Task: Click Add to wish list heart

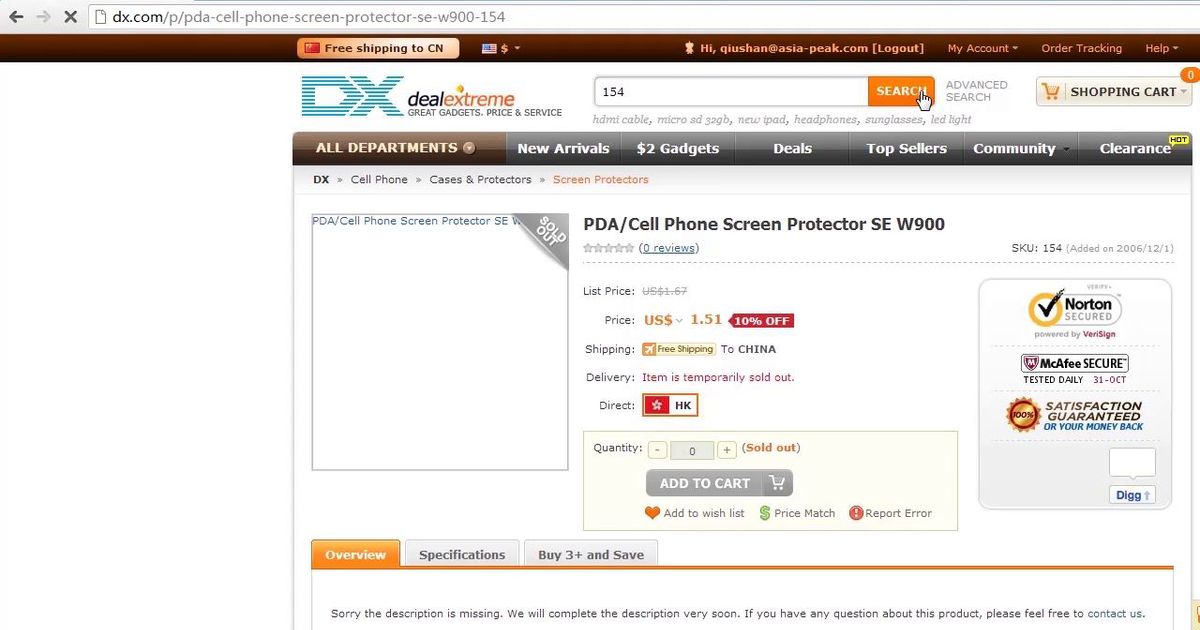Action: tap(652, 513)
